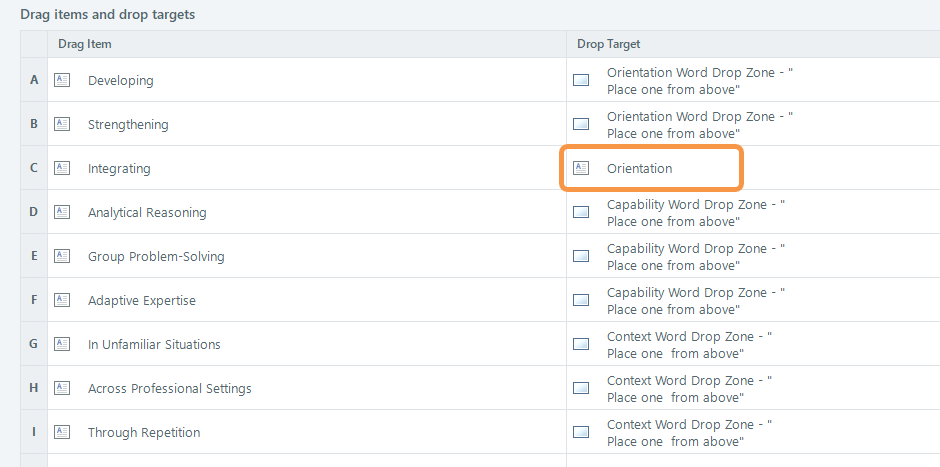This screenshot has width=940, height=467.
Task: Click the Drag Item column header
Action: coord(85,44)
